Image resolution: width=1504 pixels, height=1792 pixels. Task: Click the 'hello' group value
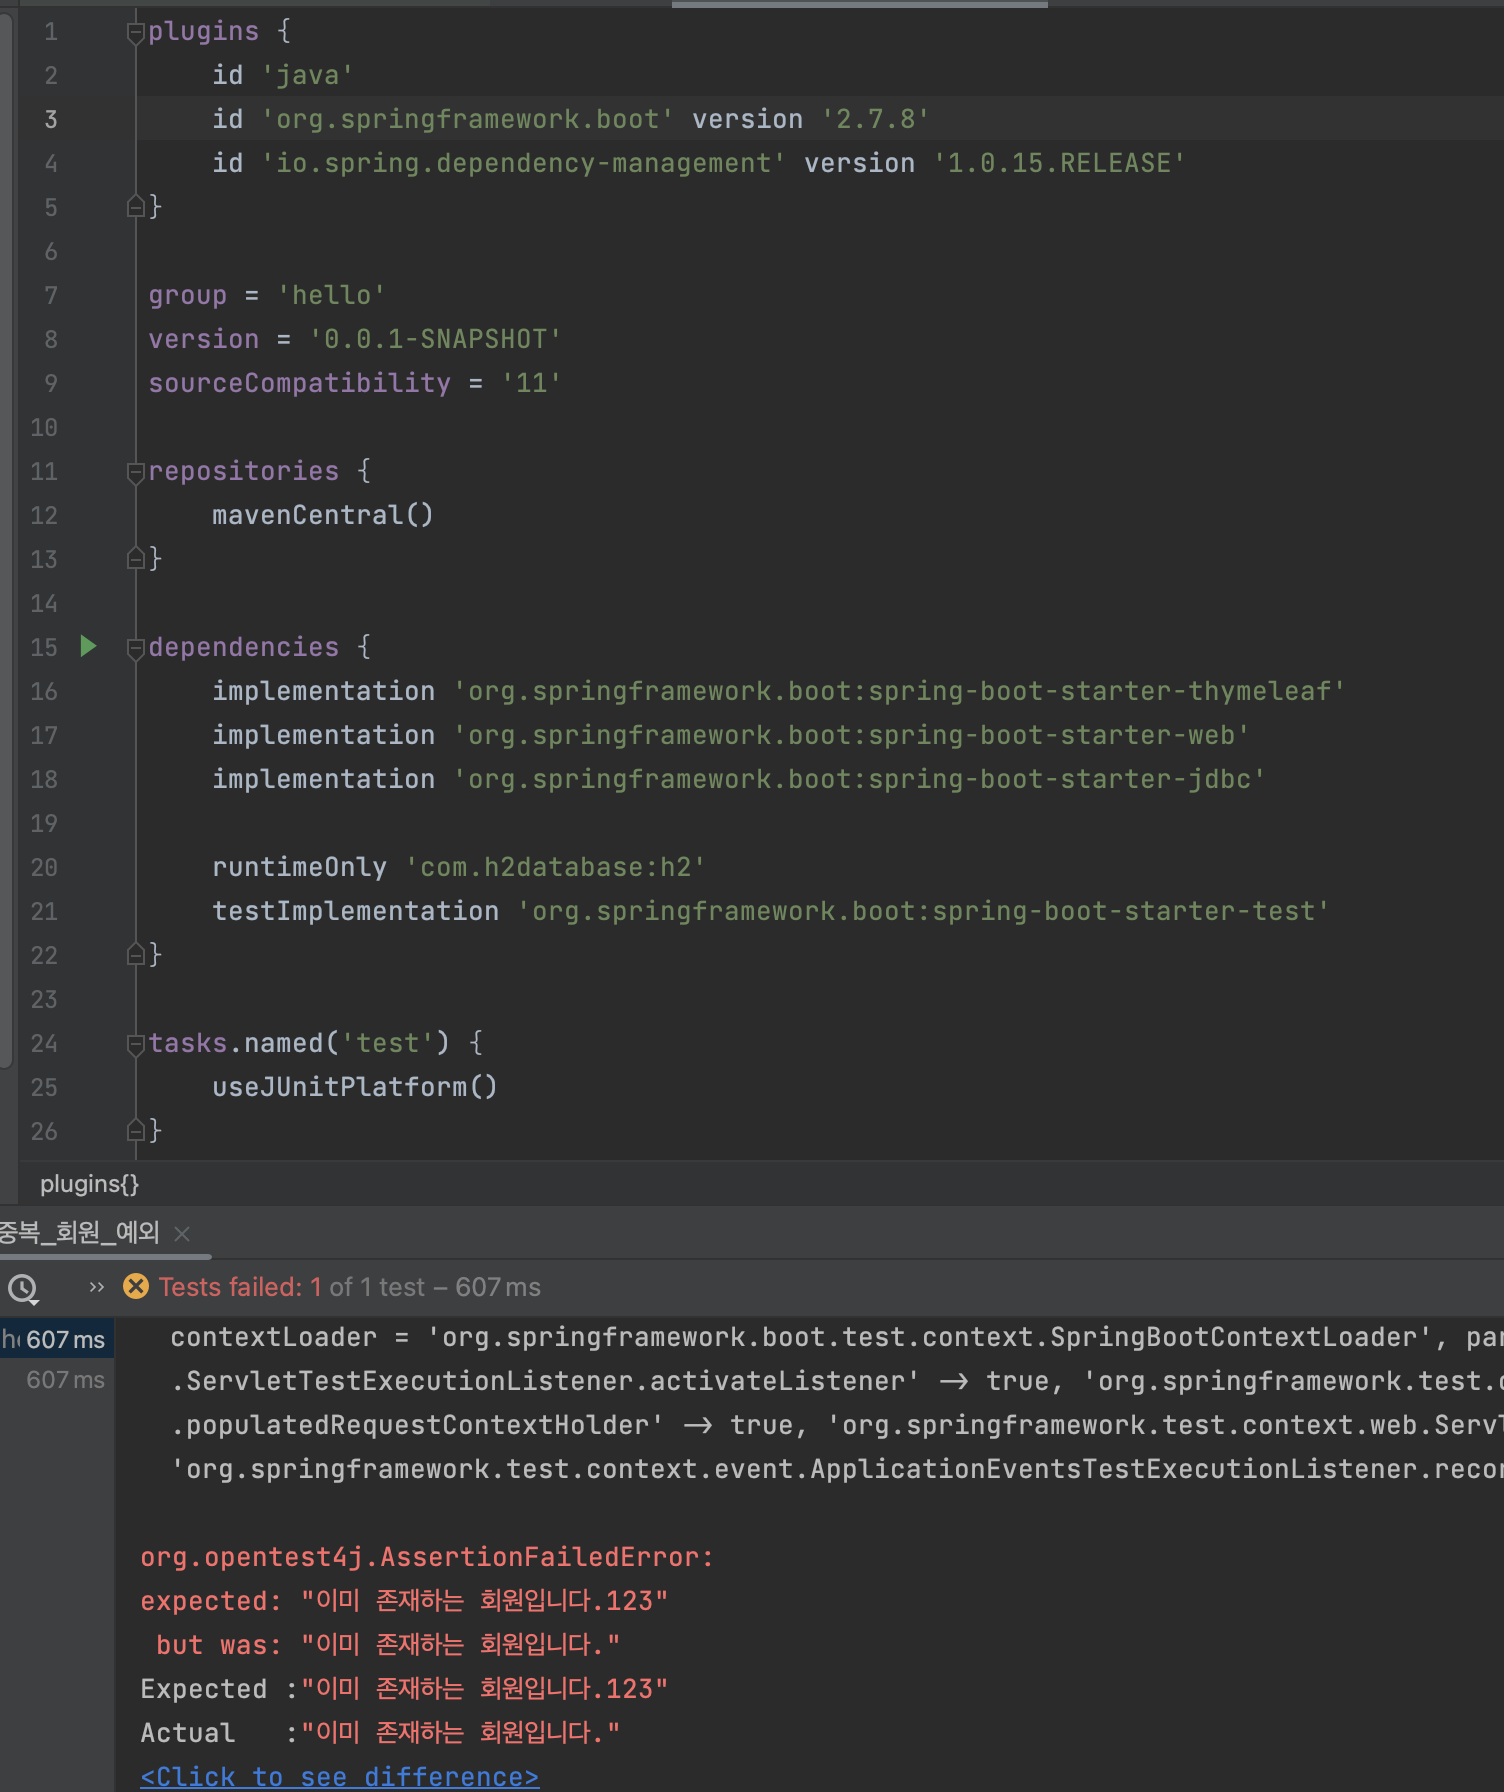click(x=332, y=295)
